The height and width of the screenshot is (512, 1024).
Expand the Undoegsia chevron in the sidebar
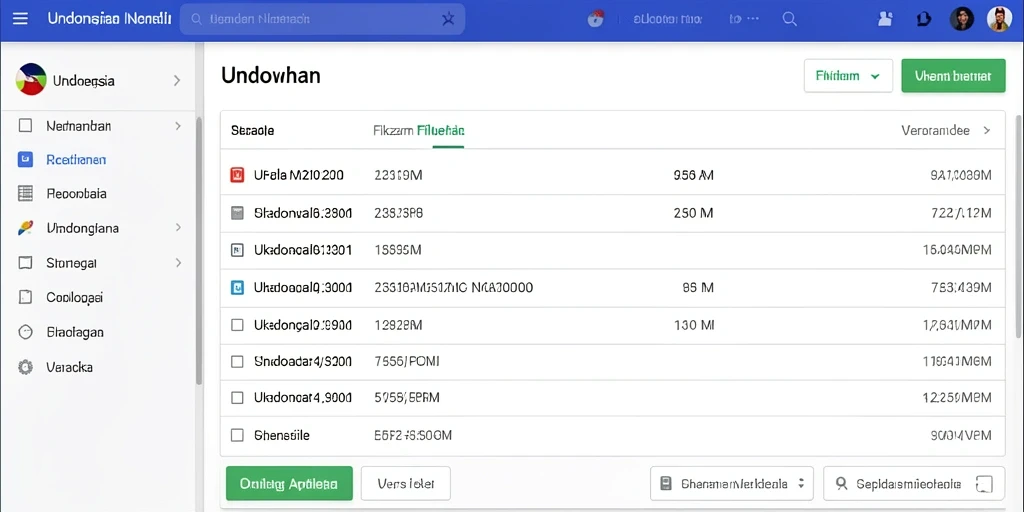click(177, 80)
